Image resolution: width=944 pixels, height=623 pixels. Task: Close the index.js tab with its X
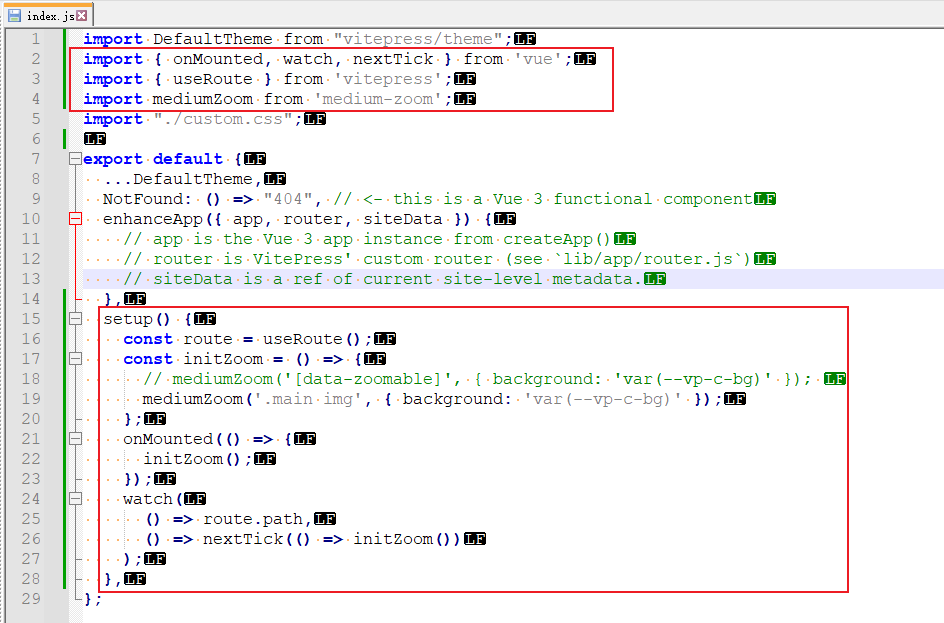click(x=81, y=15)
